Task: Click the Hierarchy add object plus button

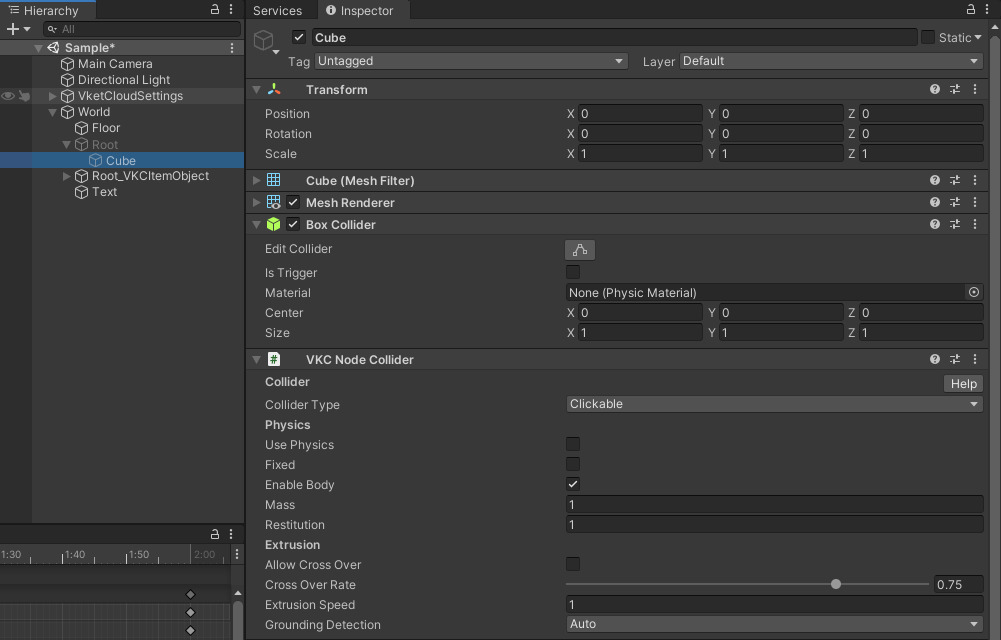Action: tap(14, 29)
